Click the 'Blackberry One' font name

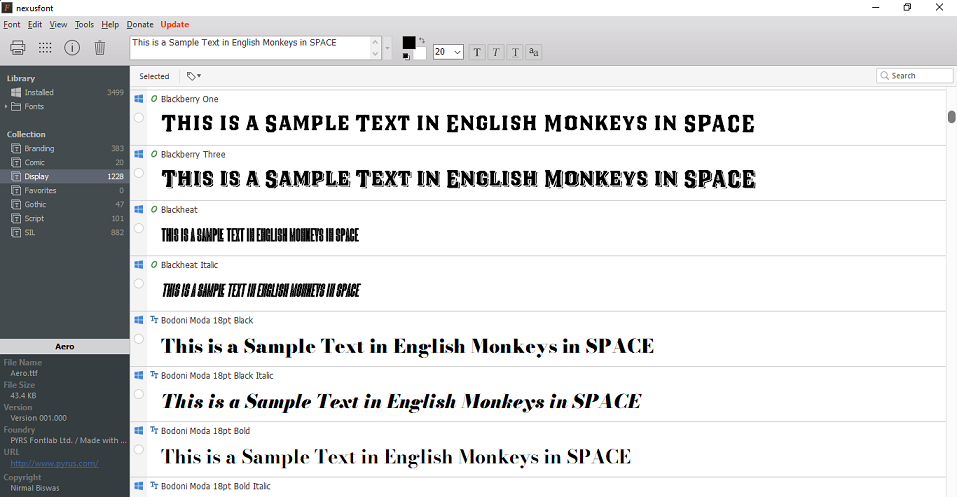190,99
